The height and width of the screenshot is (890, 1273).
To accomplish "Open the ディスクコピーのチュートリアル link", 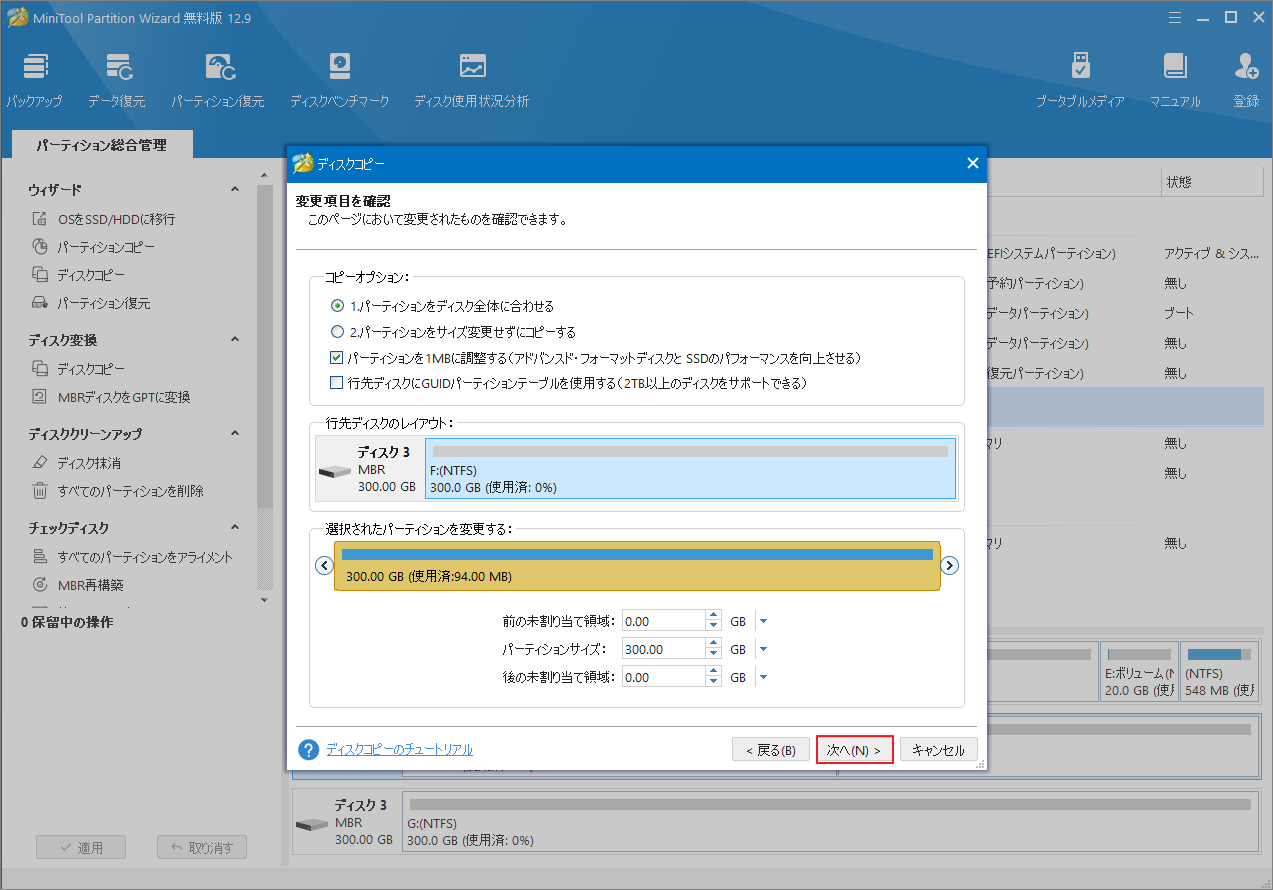I will tap(400, 750).
